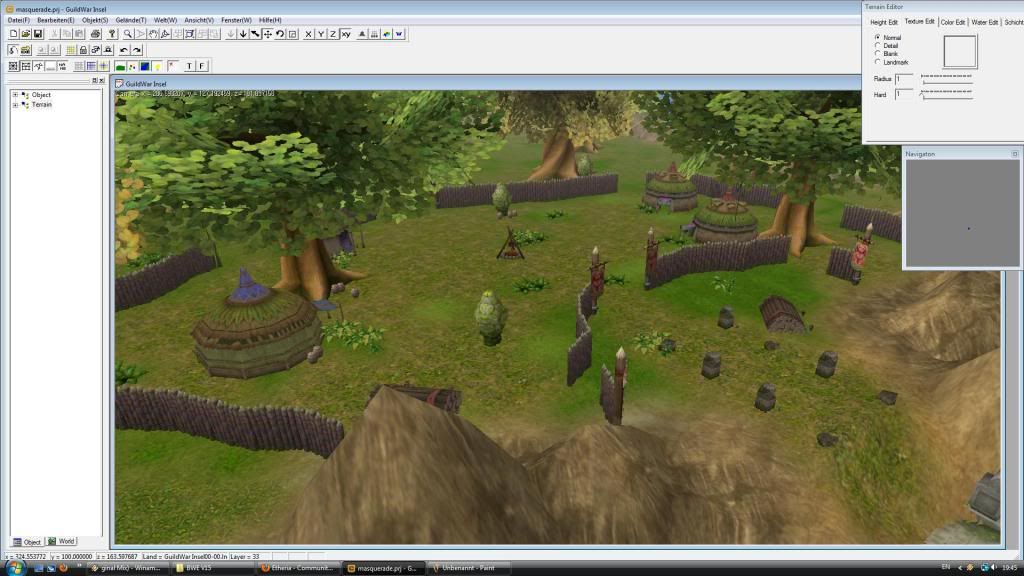This screenshot has width=1024, height=576.
Task: Toggle the XY axis button
Action: [x=346, y=34]
